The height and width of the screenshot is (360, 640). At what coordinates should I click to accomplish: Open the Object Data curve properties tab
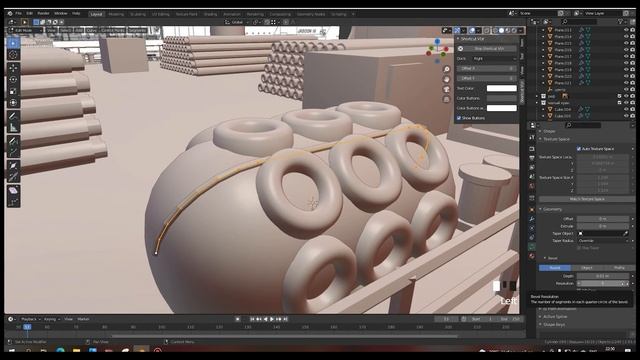532,247
